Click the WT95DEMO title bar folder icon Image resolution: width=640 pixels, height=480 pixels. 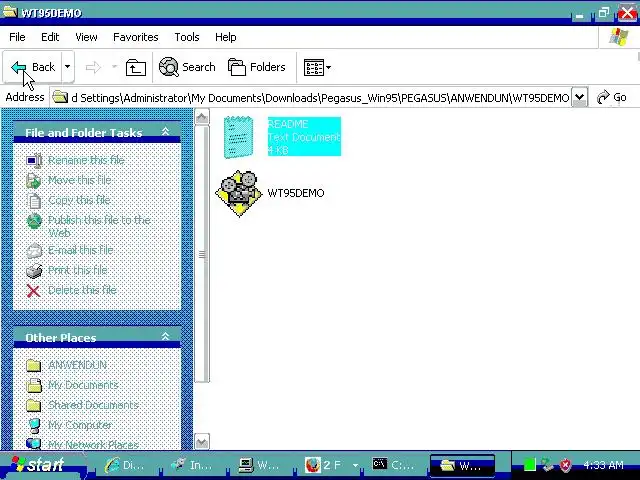[x=10, y=12]
